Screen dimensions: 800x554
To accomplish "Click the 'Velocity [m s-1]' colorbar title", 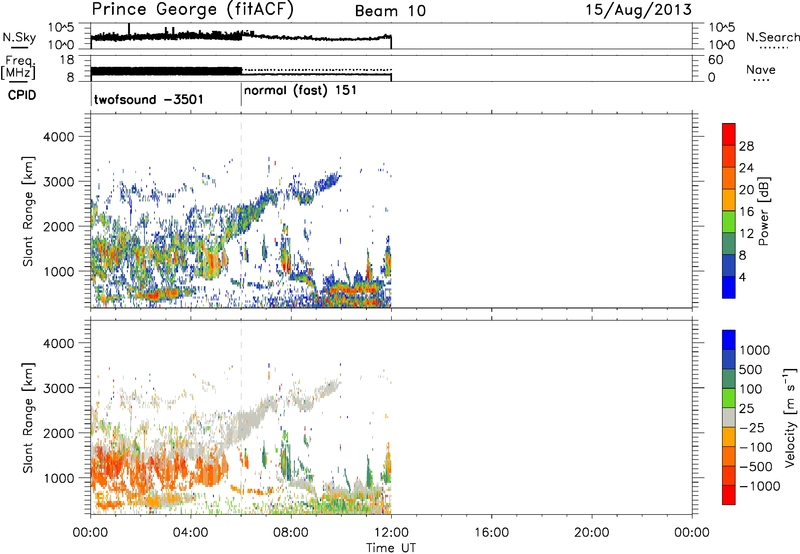I will tap(790, 417).
